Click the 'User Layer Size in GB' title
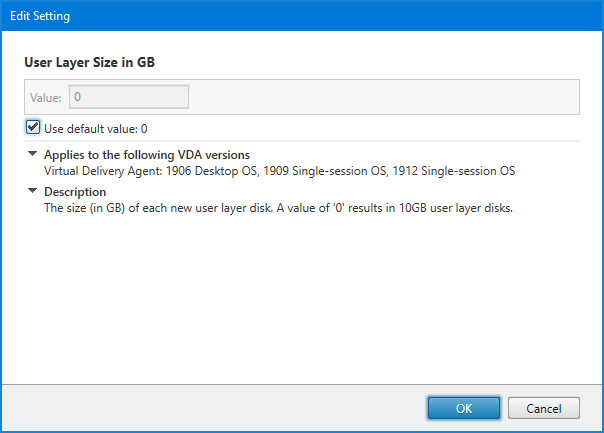This screenshot has height=433, width=604. click(89, 62)
